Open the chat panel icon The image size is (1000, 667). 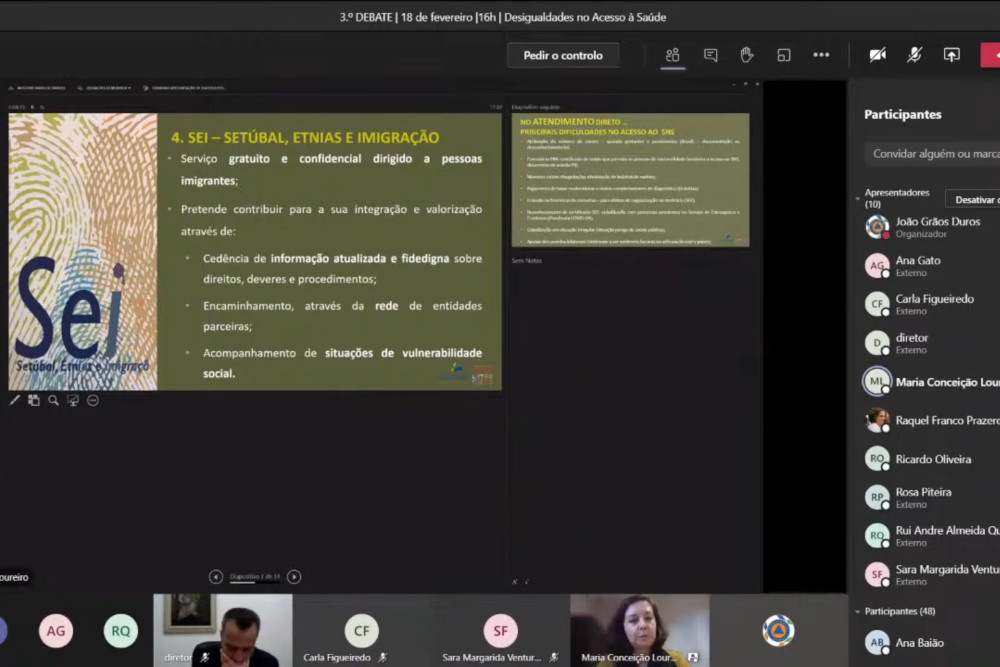point(710,55)
